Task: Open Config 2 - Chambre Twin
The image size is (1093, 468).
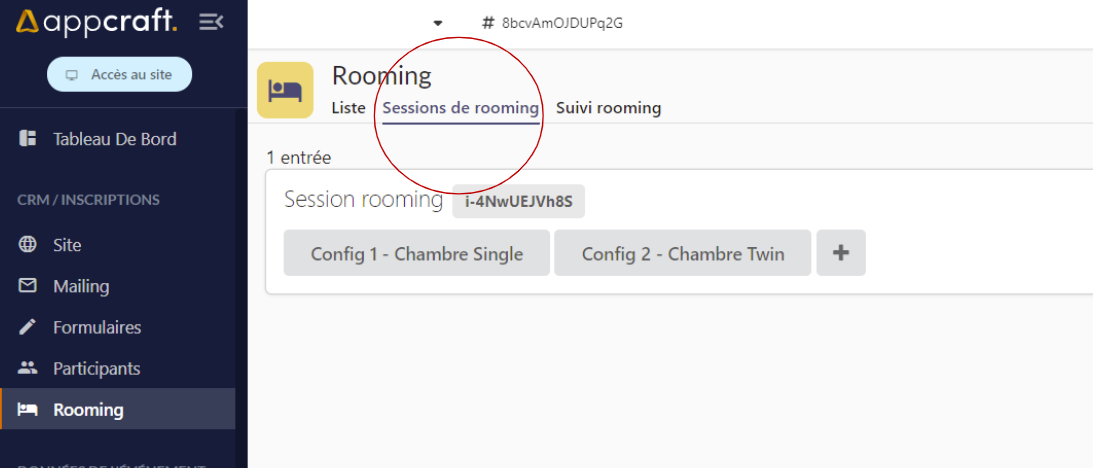Action: pos(683,253)
